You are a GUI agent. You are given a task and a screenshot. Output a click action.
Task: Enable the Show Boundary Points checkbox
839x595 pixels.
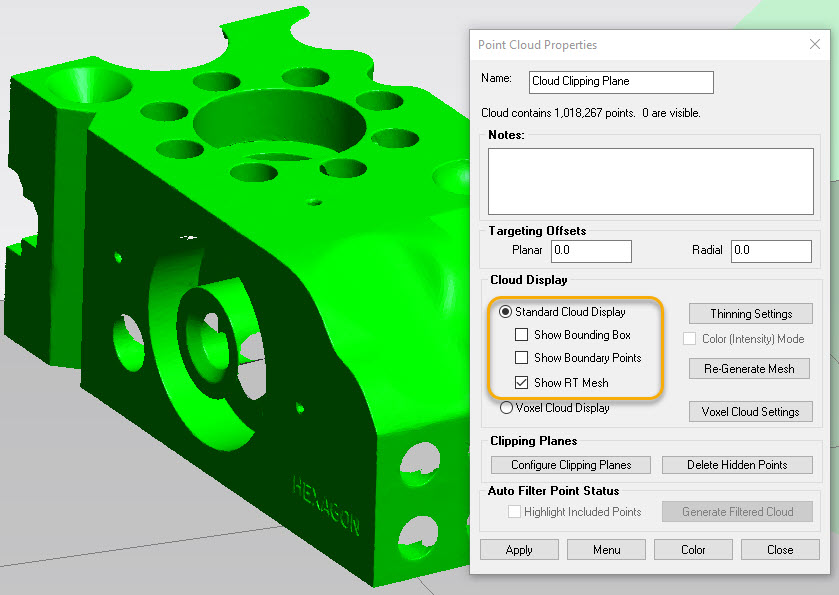(x=521, y=358)
